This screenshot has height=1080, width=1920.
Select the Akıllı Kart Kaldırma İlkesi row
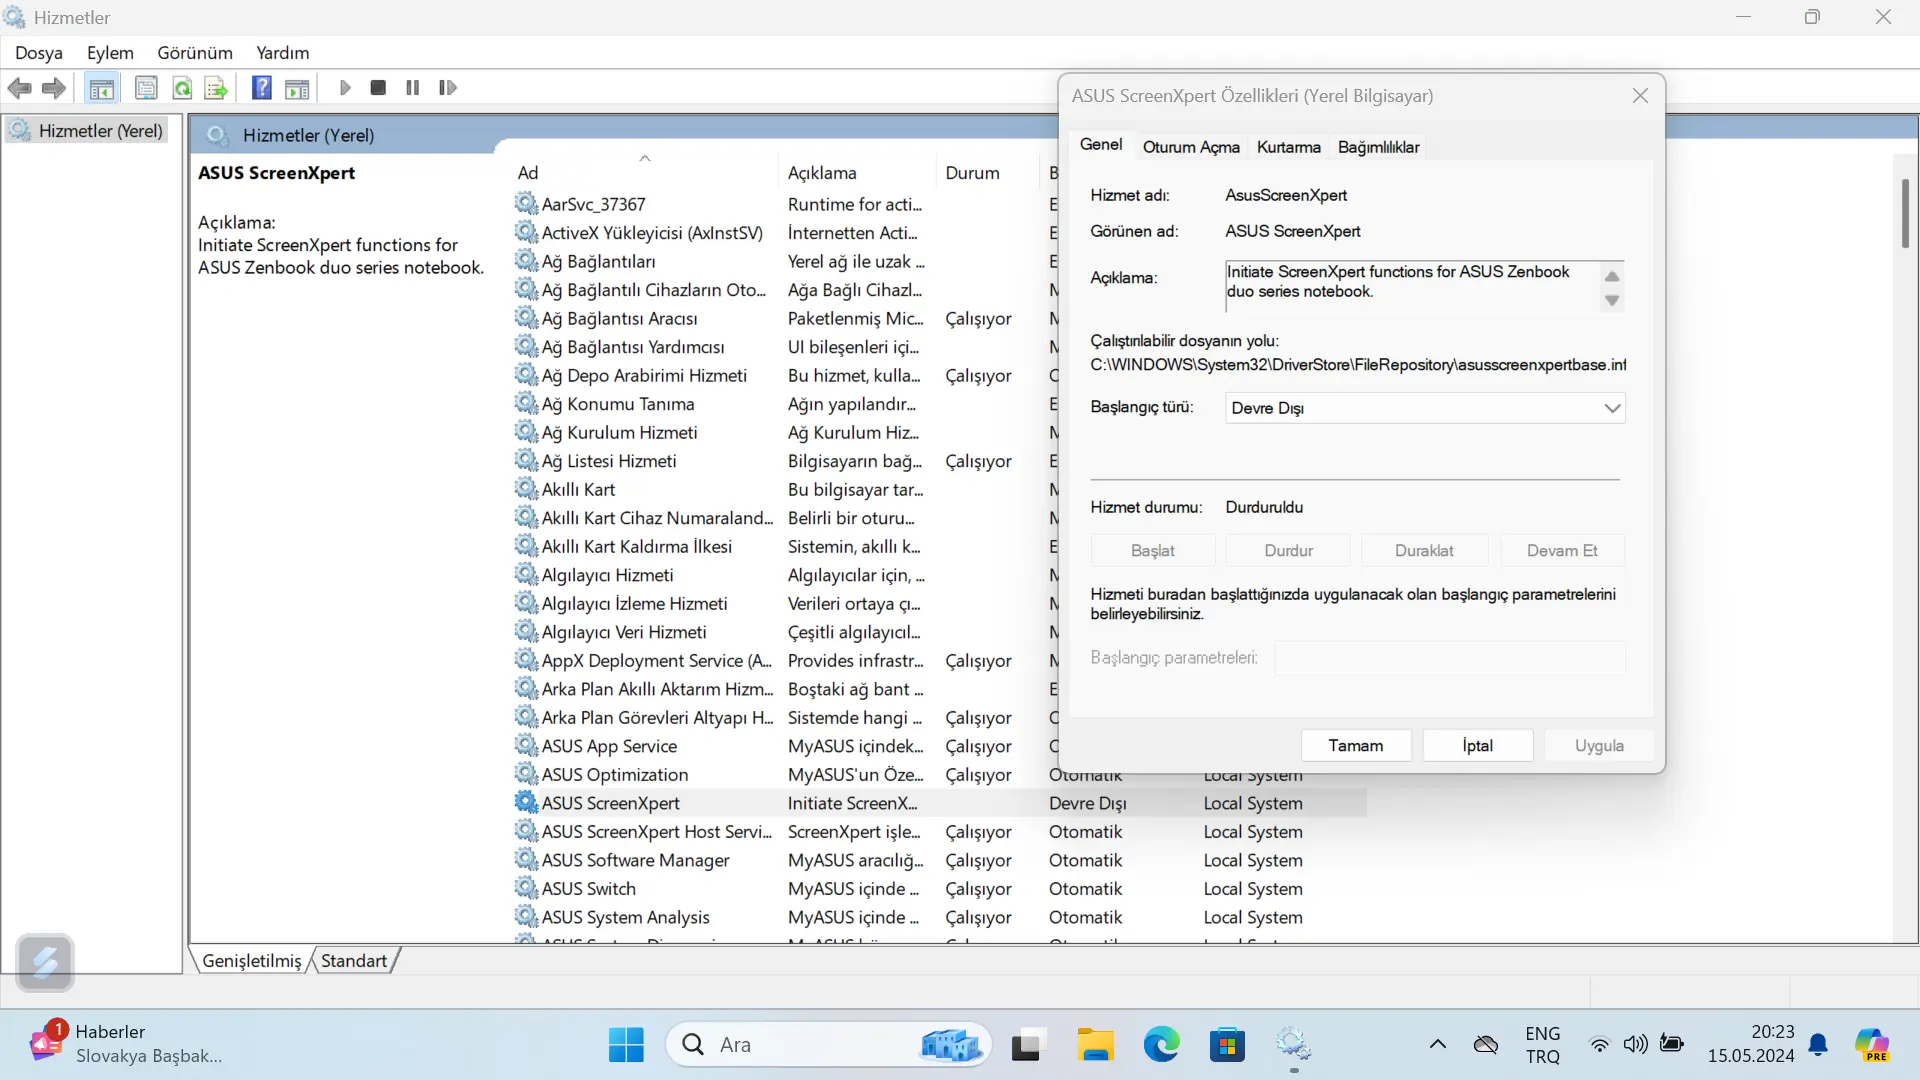pos(785,547)
